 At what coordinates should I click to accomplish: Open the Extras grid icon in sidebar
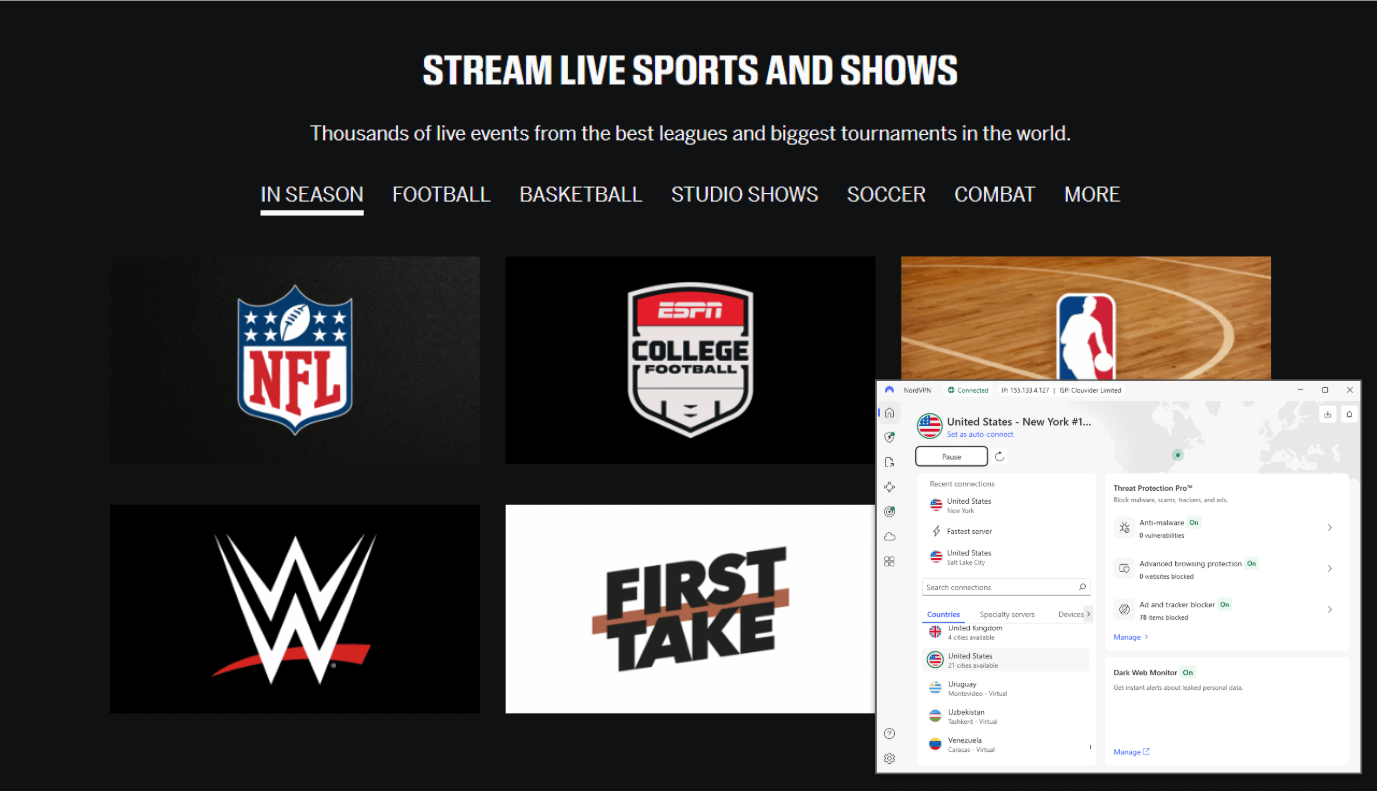tap(889, 561)
